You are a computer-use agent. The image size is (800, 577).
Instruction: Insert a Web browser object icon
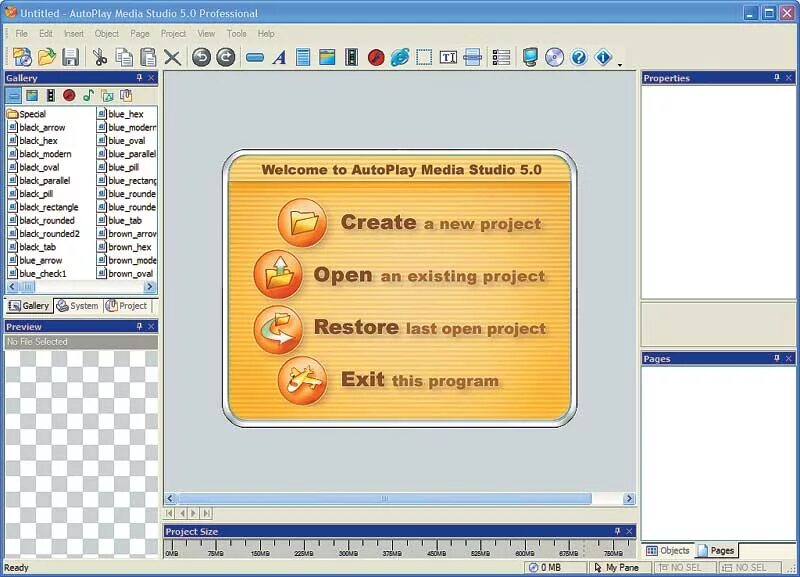(x=400, y=57)
